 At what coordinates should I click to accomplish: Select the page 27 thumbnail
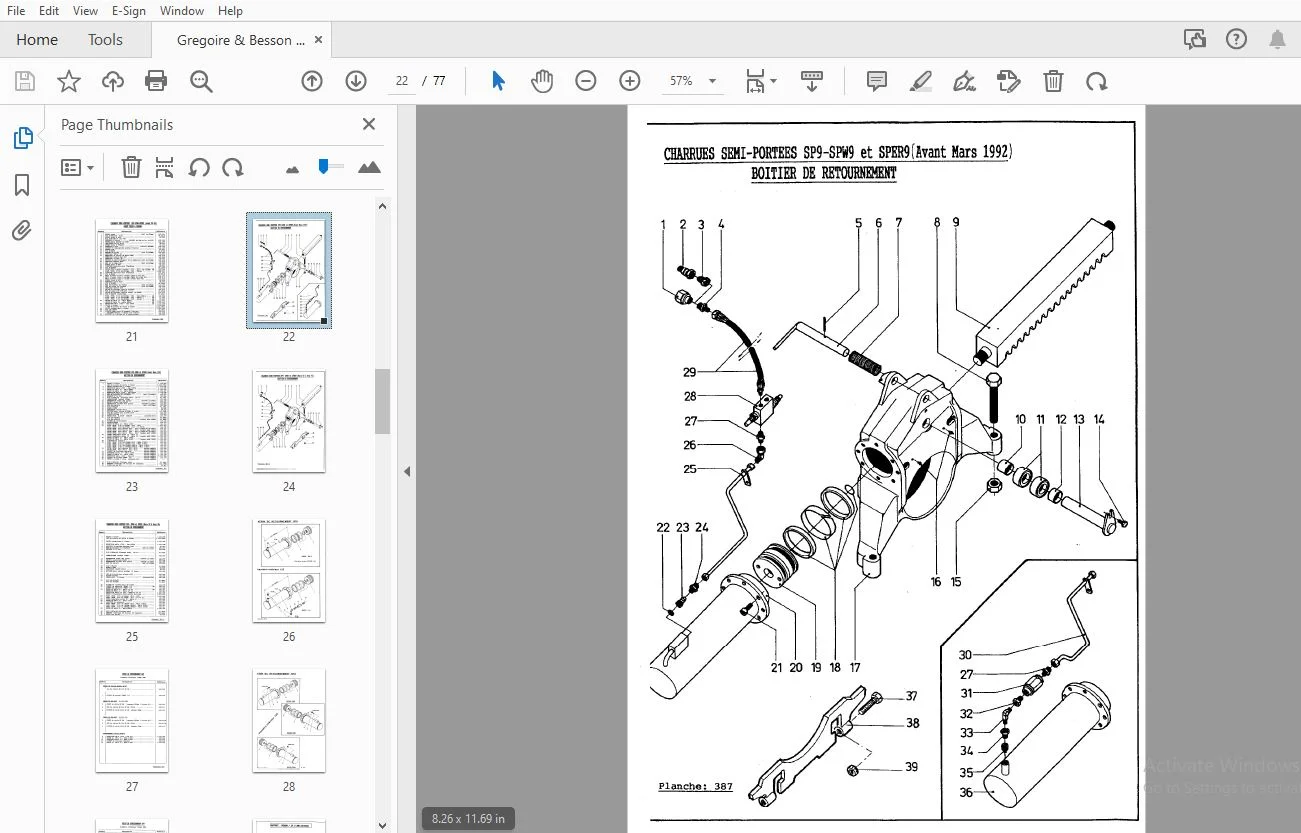point(132,721)
